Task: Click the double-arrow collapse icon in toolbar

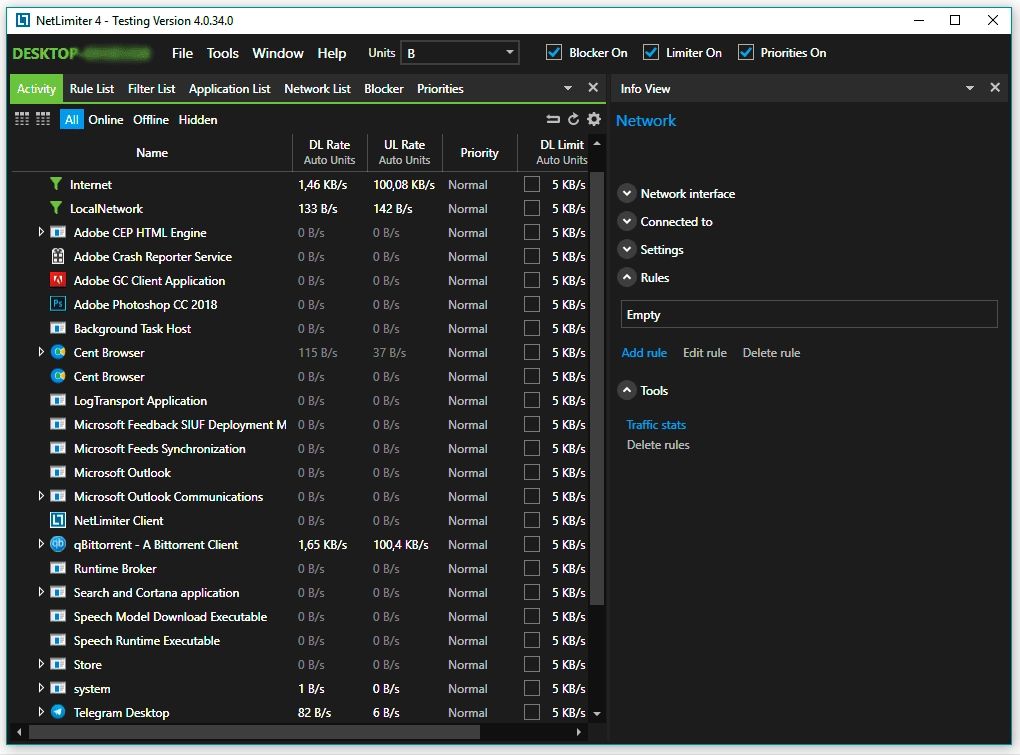Action: 553,119
